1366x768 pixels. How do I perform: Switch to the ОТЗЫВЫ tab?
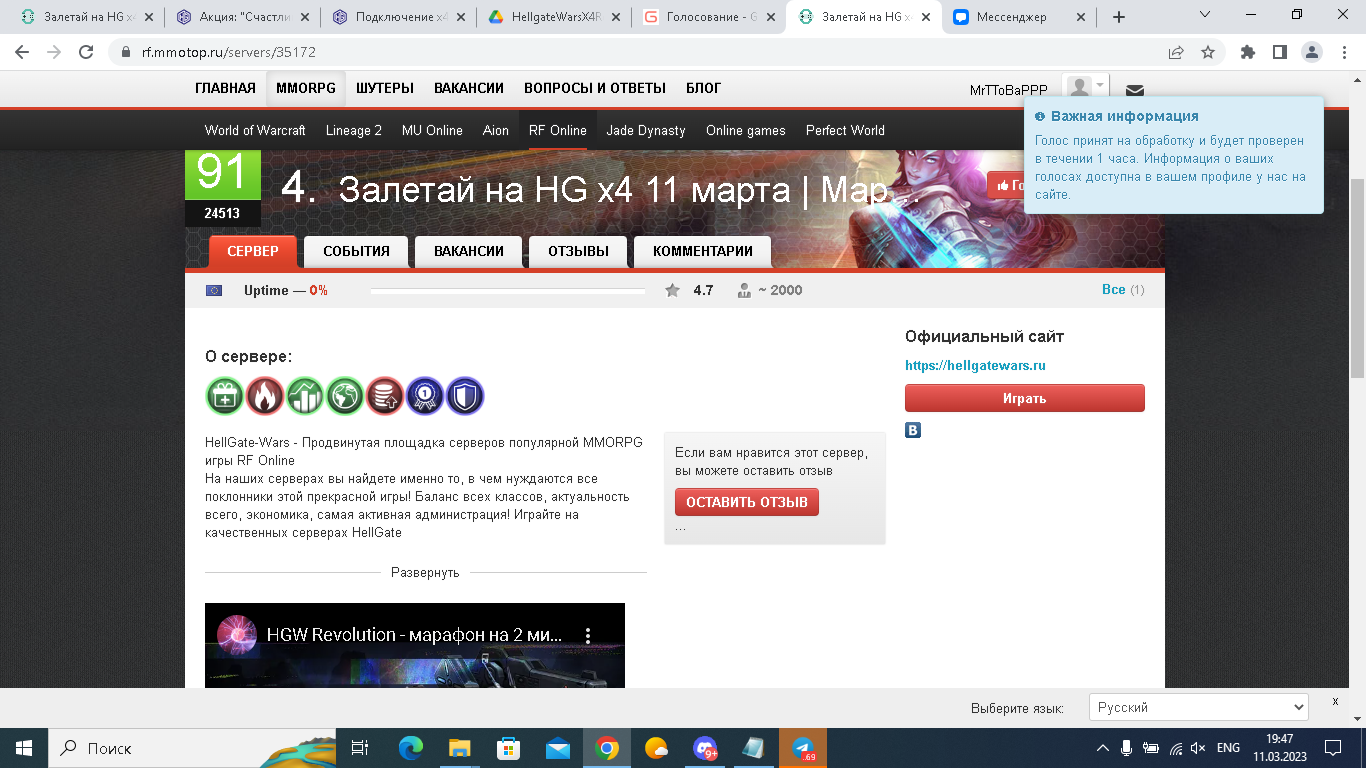point(578,251)
